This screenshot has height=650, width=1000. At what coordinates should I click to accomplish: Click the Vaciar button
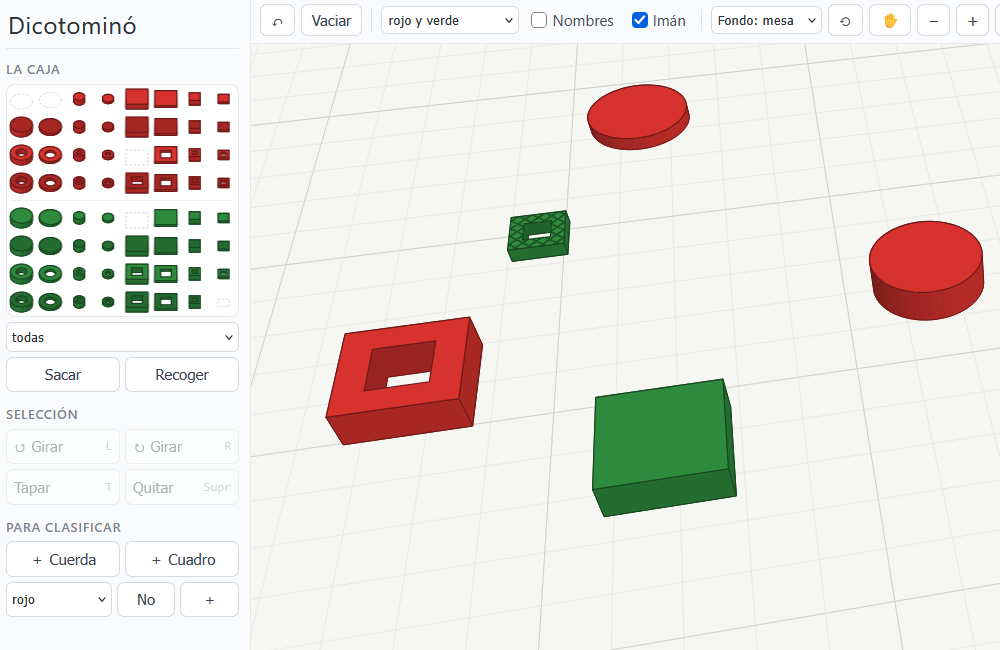coord(331,20)
